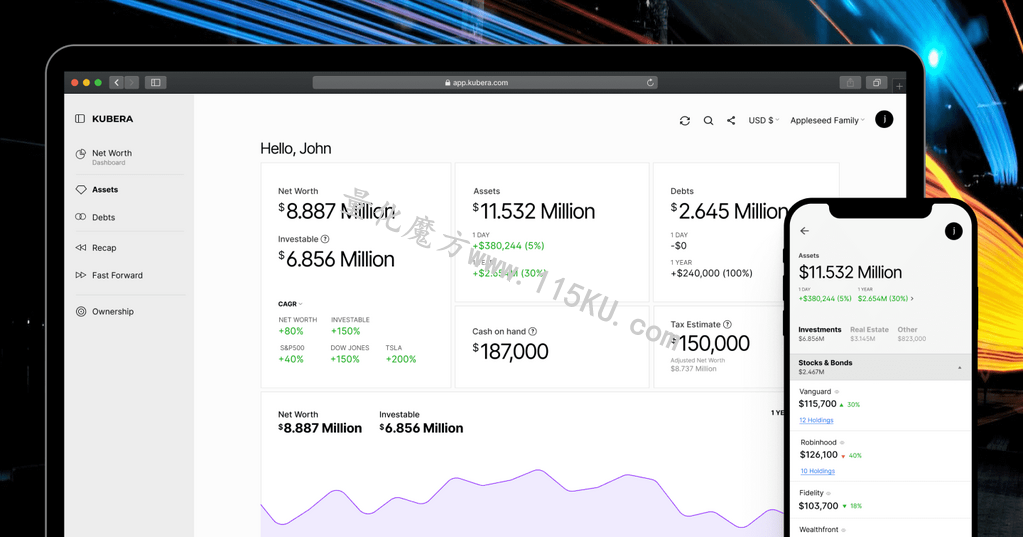Click the Cash on hand help icon
Image resolution: width=1023 pixels, height=537 pixels.
[x=532, y=331]
